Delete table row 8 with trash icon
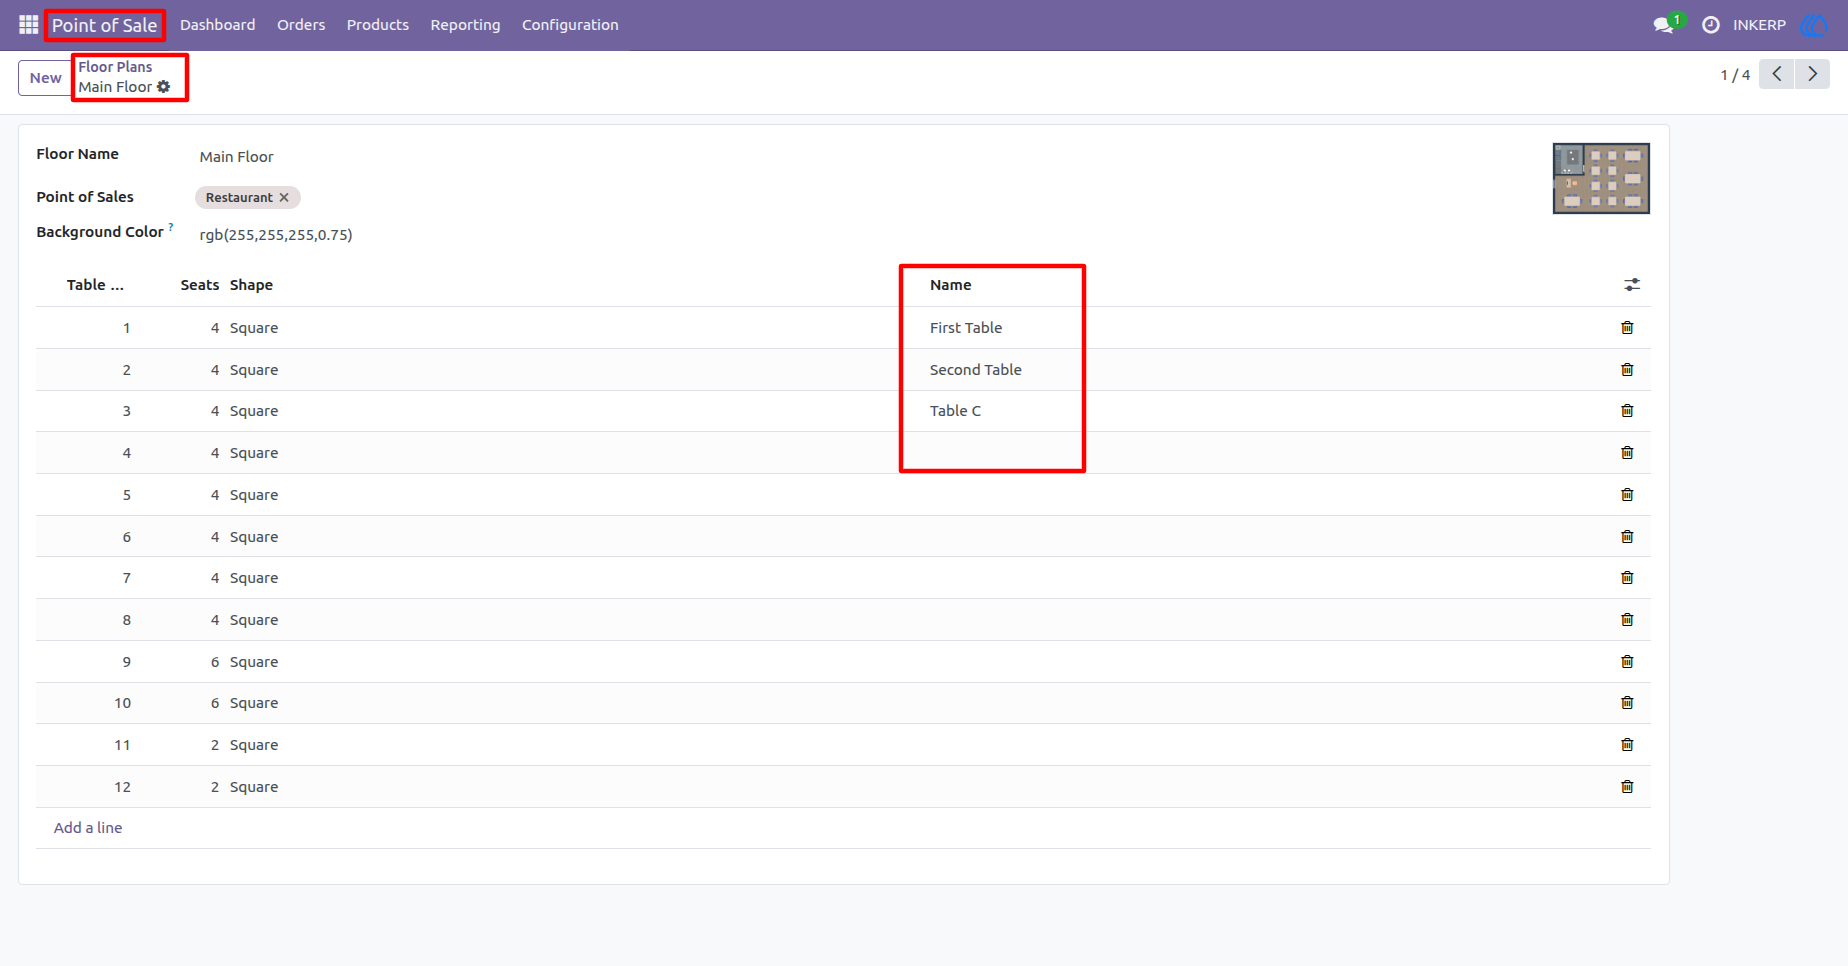 1627,620
